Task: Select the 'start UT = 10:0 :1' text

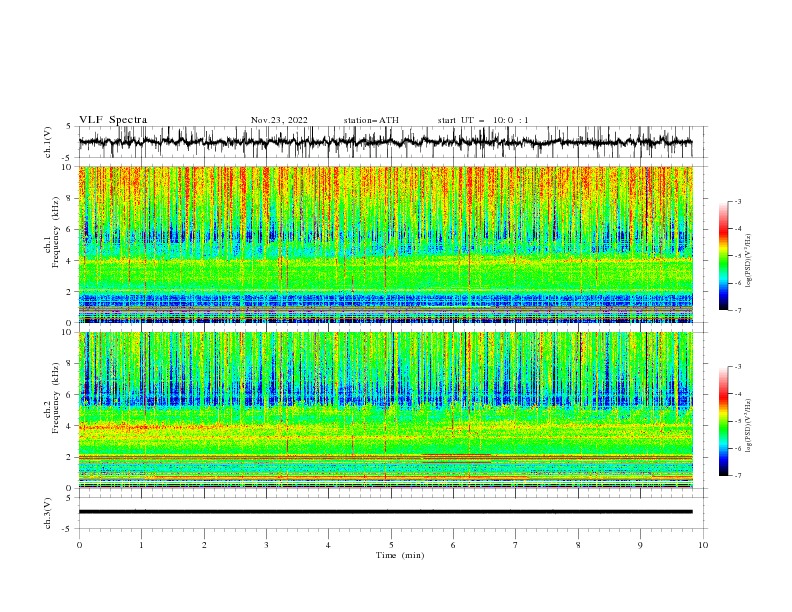Action: (x=483, y=120)
